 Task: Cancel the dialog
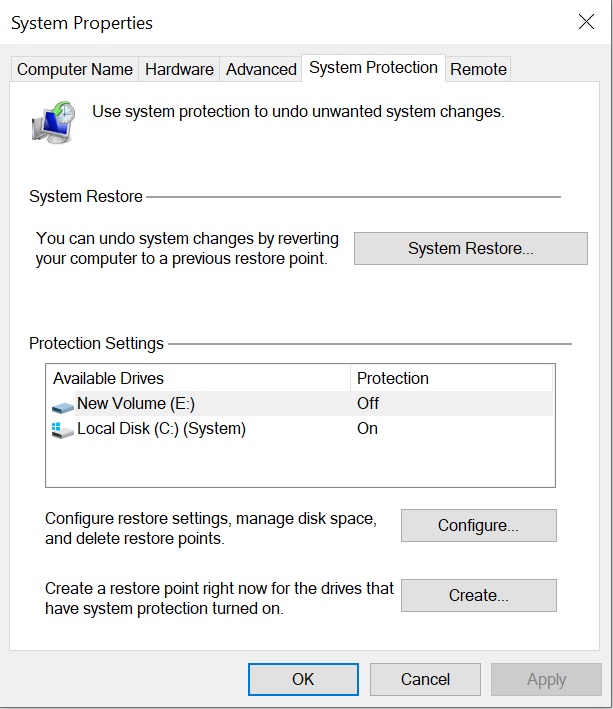pyautogui.click(x=425, y=679)
